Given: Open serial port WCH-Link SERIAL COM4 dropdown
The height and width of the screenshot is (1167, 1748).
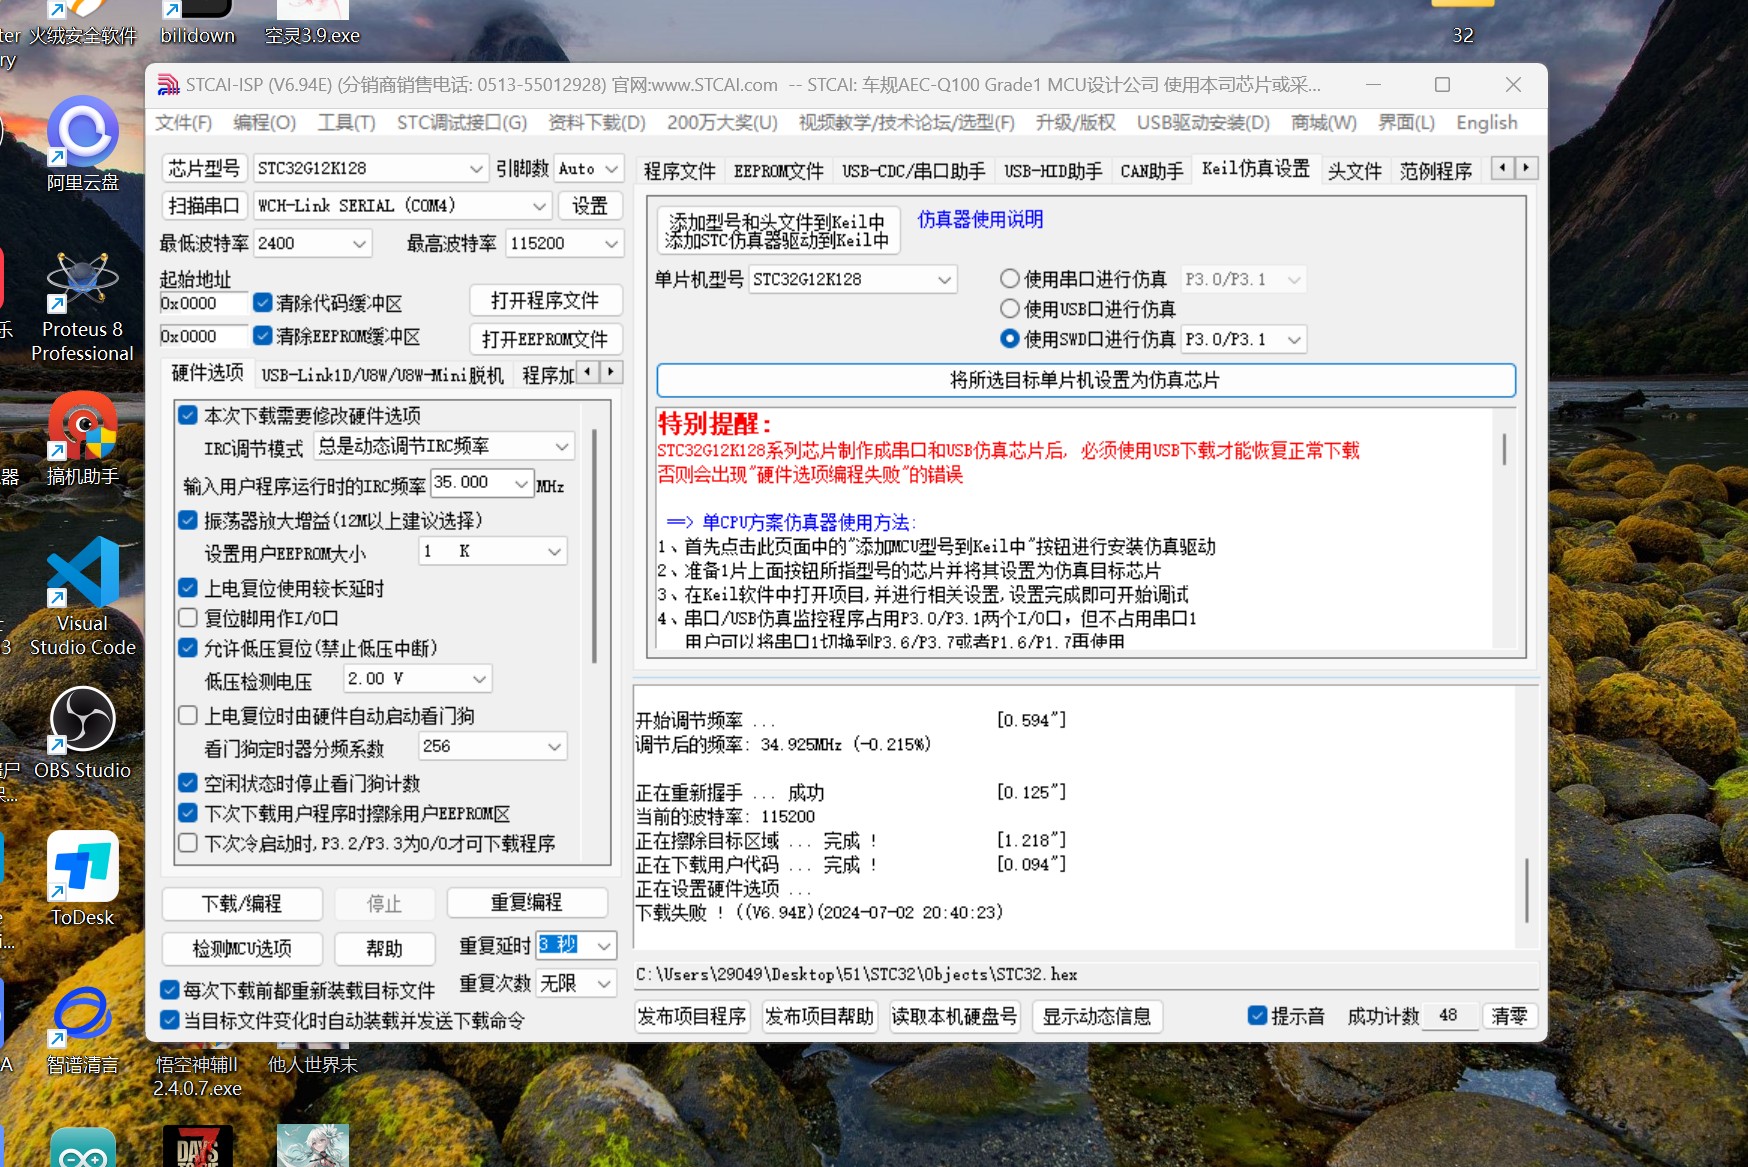Looking at the screenshot, I should coord(402,205).
